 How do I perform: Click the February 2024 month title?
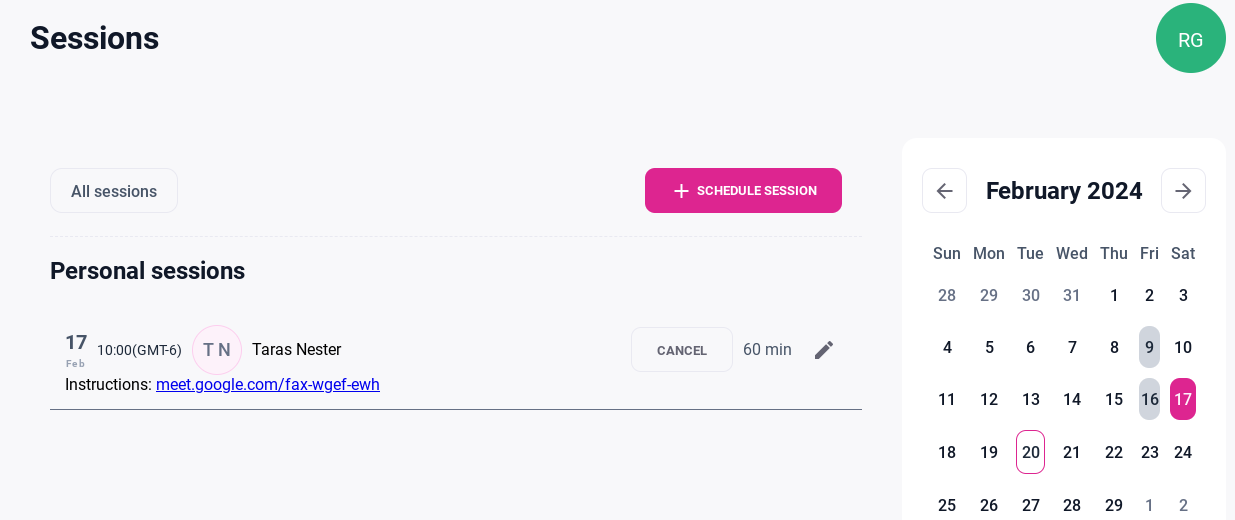click(x=1064, y=191)
